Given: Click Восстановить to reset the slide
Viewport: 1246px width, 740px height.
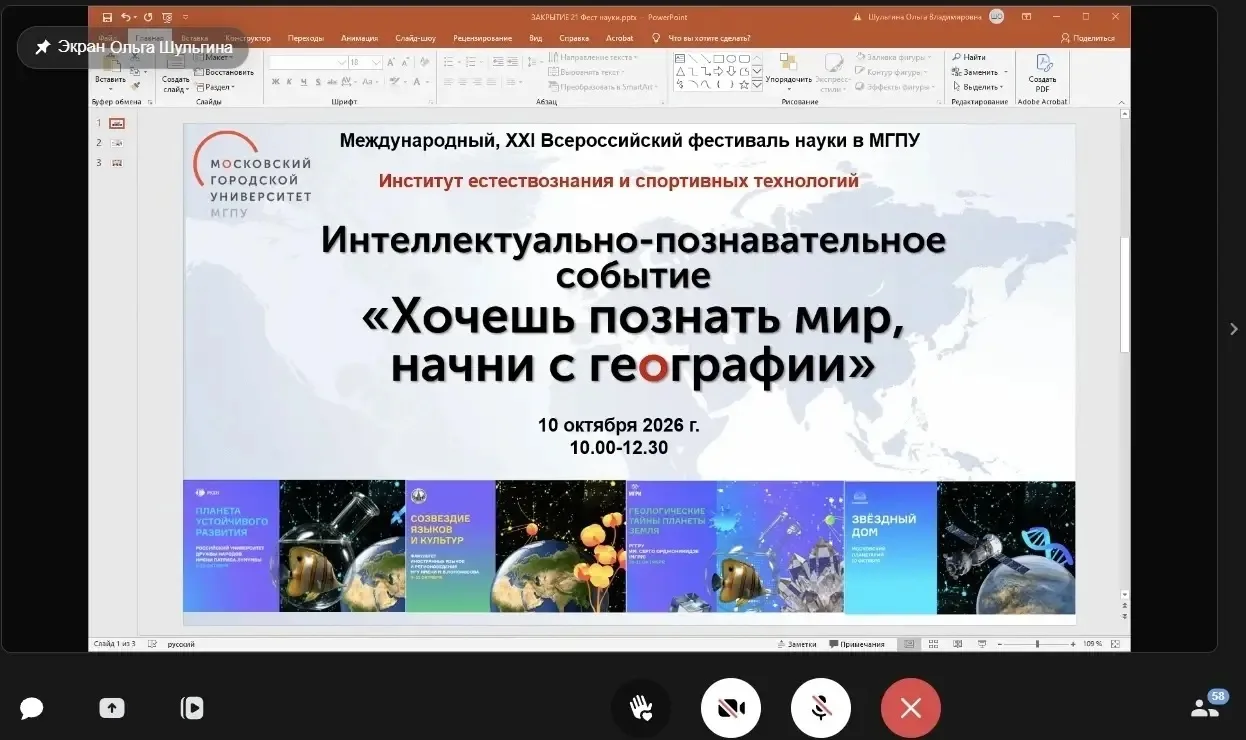Looking at the screenshot, I should coord(222,72).
